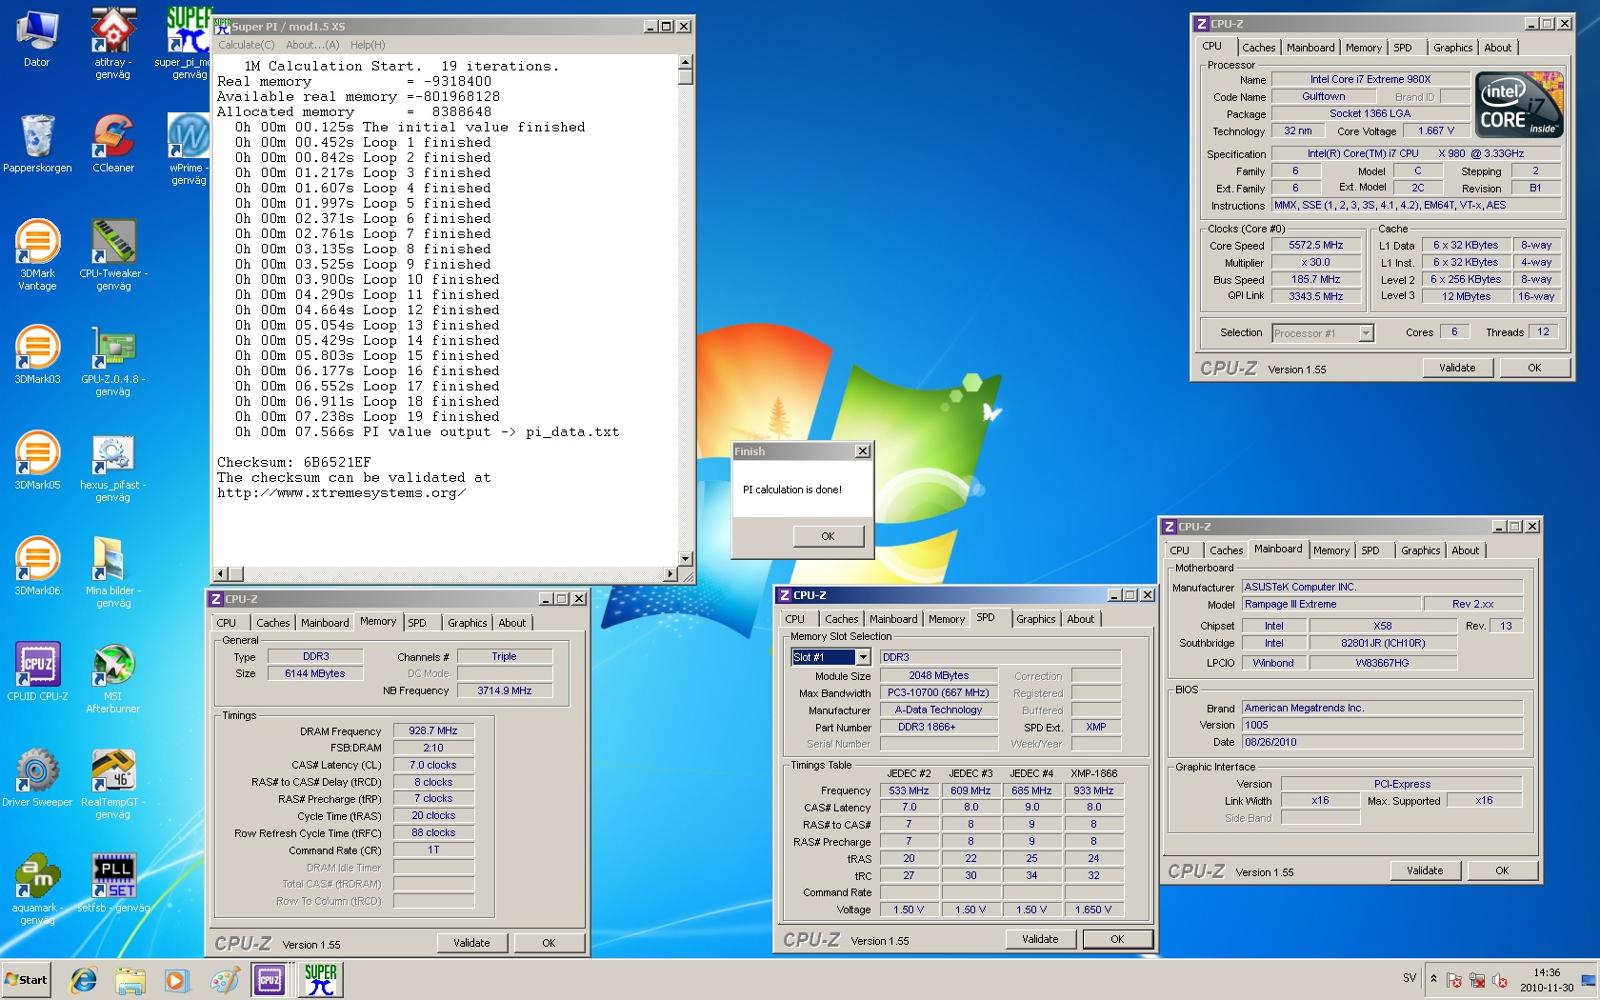Select About tab in SPD CPU-Z window
Screen dimensions: 1600x1000
pos(1080,619)
